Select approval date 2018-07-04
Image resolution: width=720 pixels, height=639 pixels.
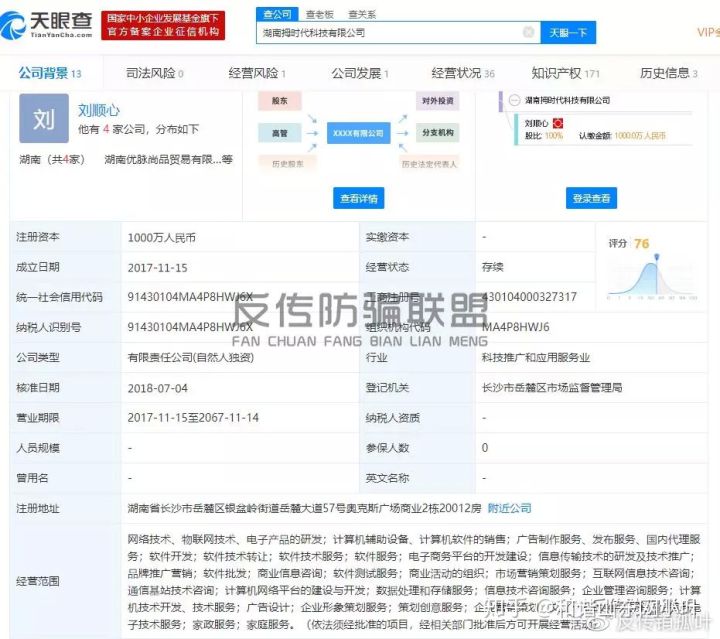click(158, 388)
